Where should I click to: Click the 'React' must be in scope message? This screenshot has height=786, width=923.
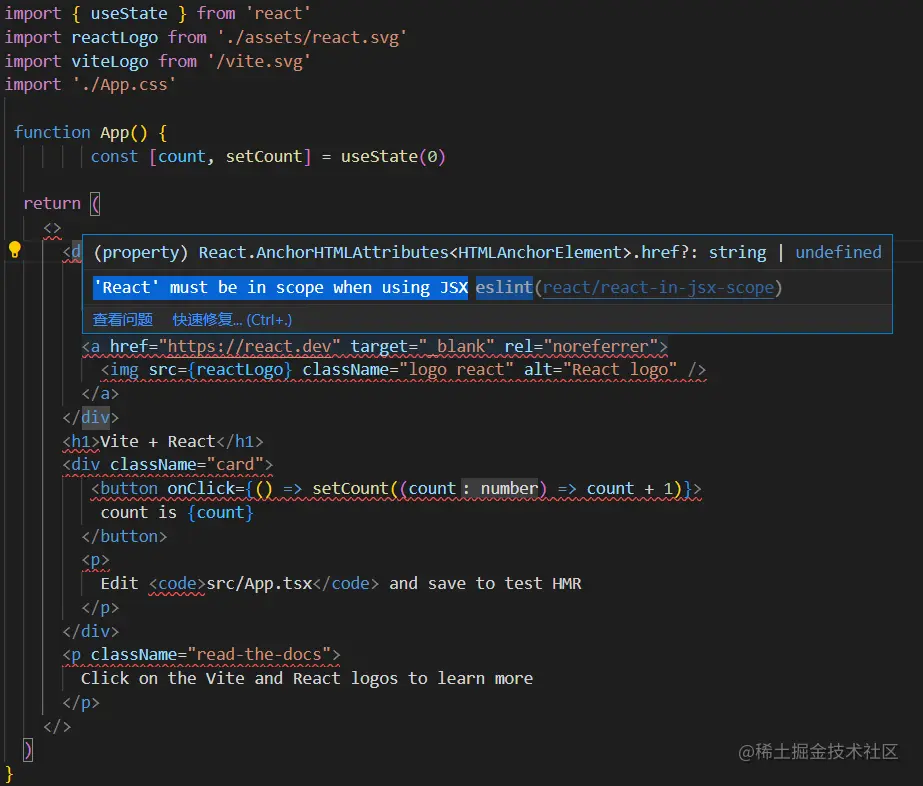point(281,287)
